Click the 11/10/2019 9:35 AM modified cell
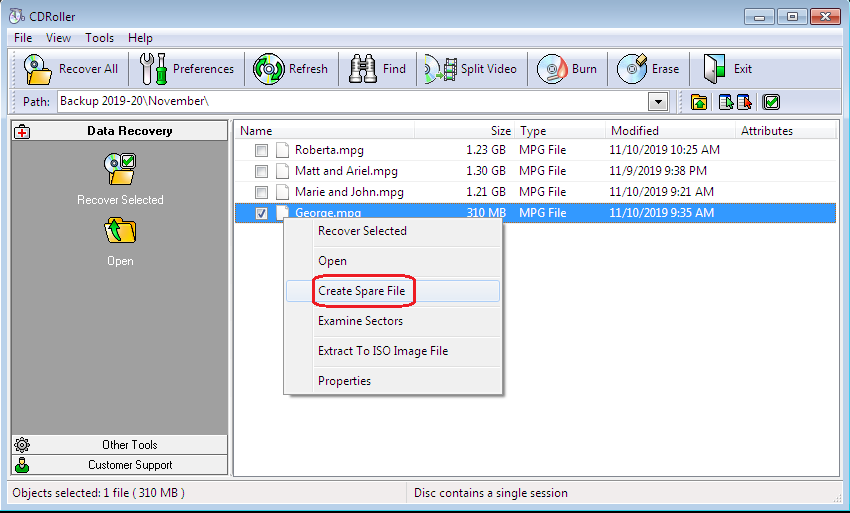 661,213
